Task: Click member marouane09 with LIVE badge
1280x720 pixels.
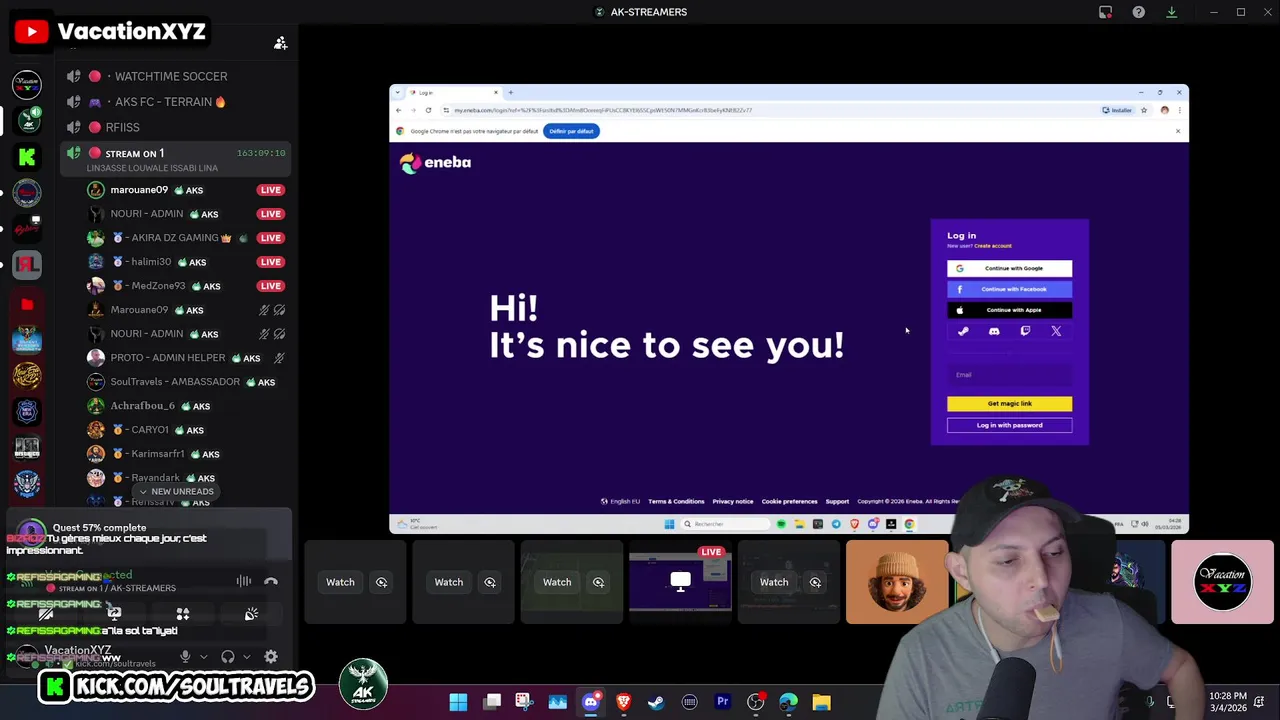Action: point(186,190)
